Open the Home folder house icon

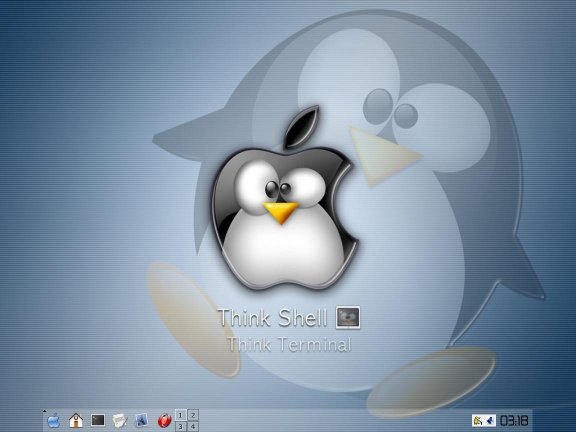click(x=76, y=420)
